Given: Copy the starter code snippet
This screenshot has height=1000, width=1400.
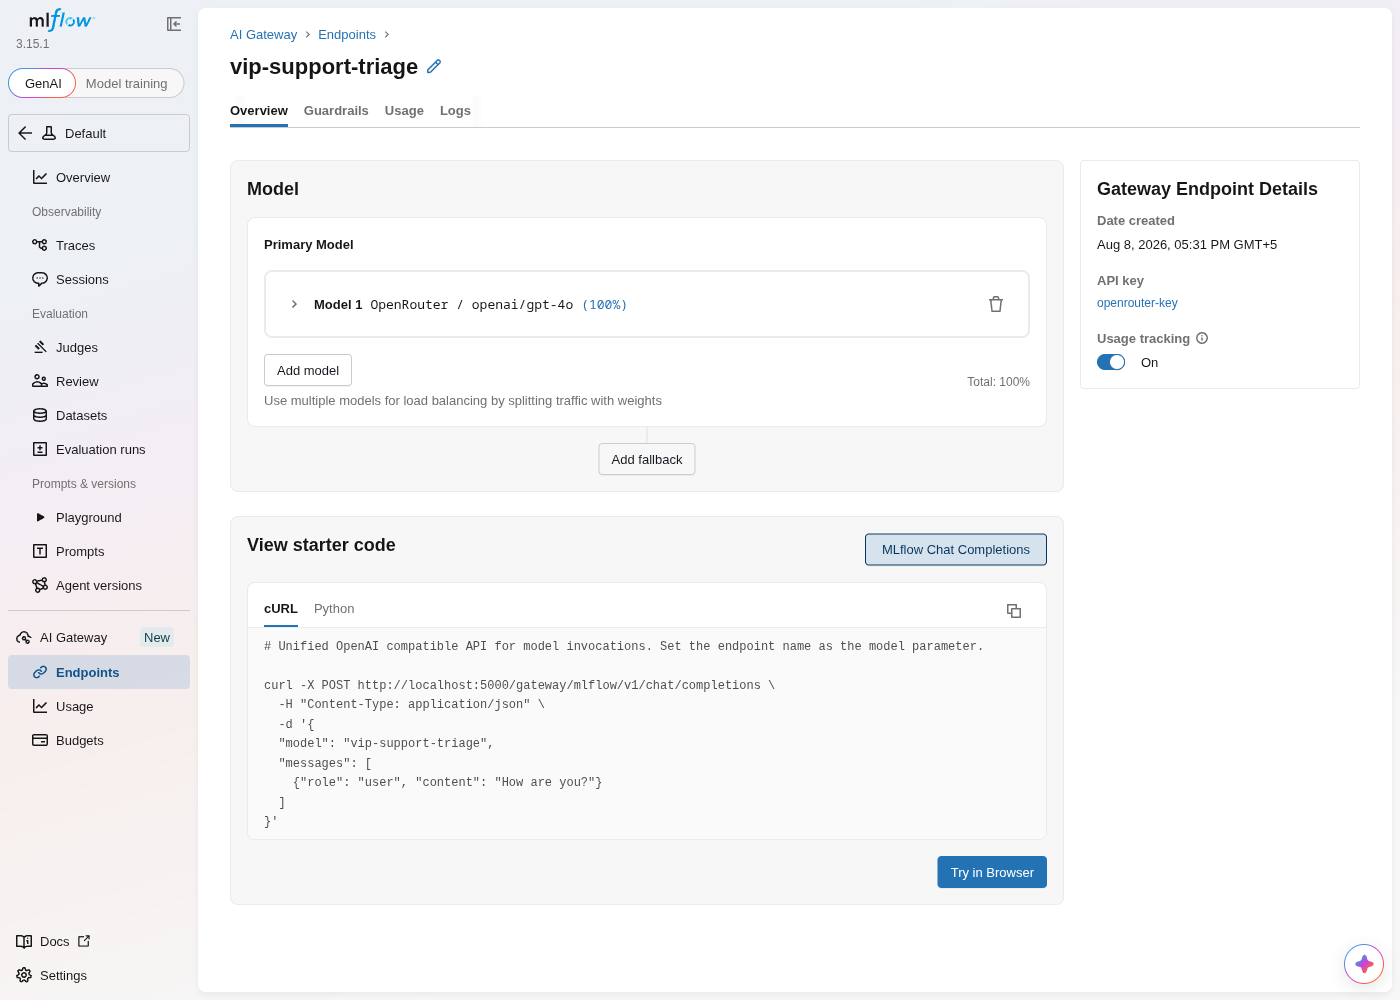Looking at the screenshot, I should (1014, 610).
